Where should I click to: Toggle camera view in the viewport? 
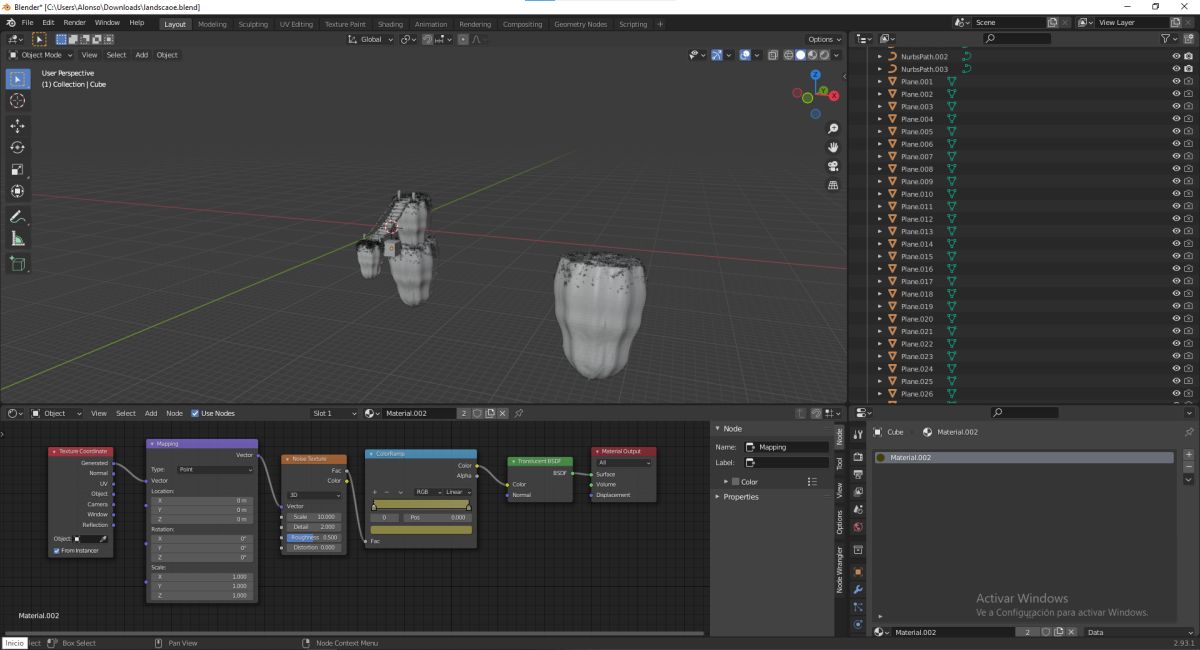click(x=833, y=166)
